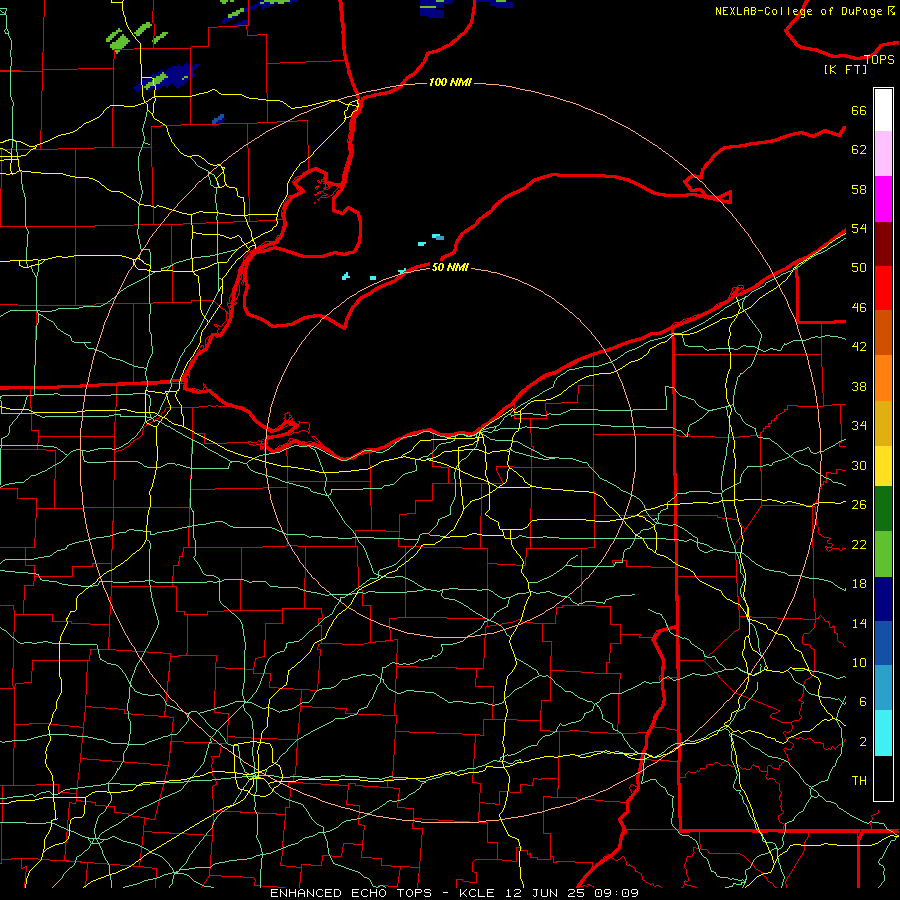Click the orange 38 kft legend swatch
Viewport: 900px width, 900px height.
point(883,378)
